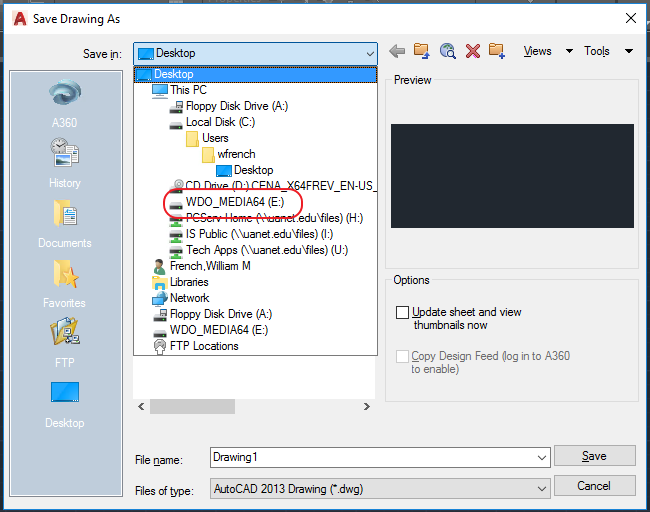
Task: Select PCServ Home (H:) network drive
Action: click(266, 218)
